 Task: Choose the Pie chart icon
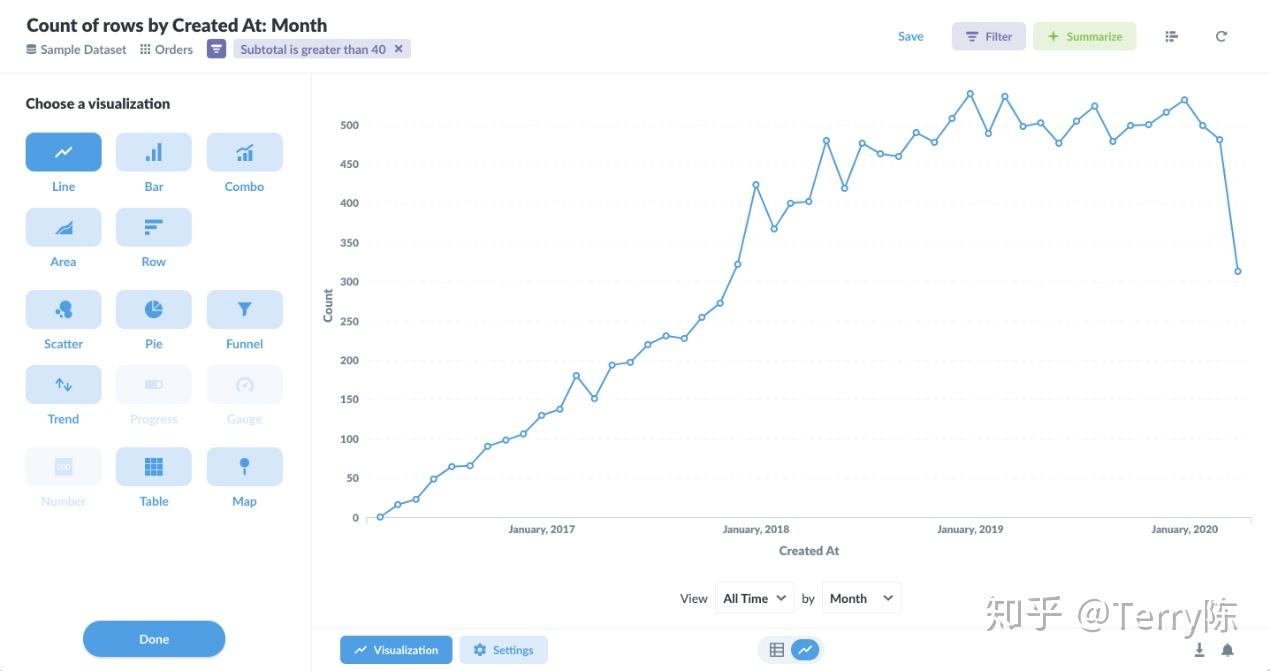[153, 310]
